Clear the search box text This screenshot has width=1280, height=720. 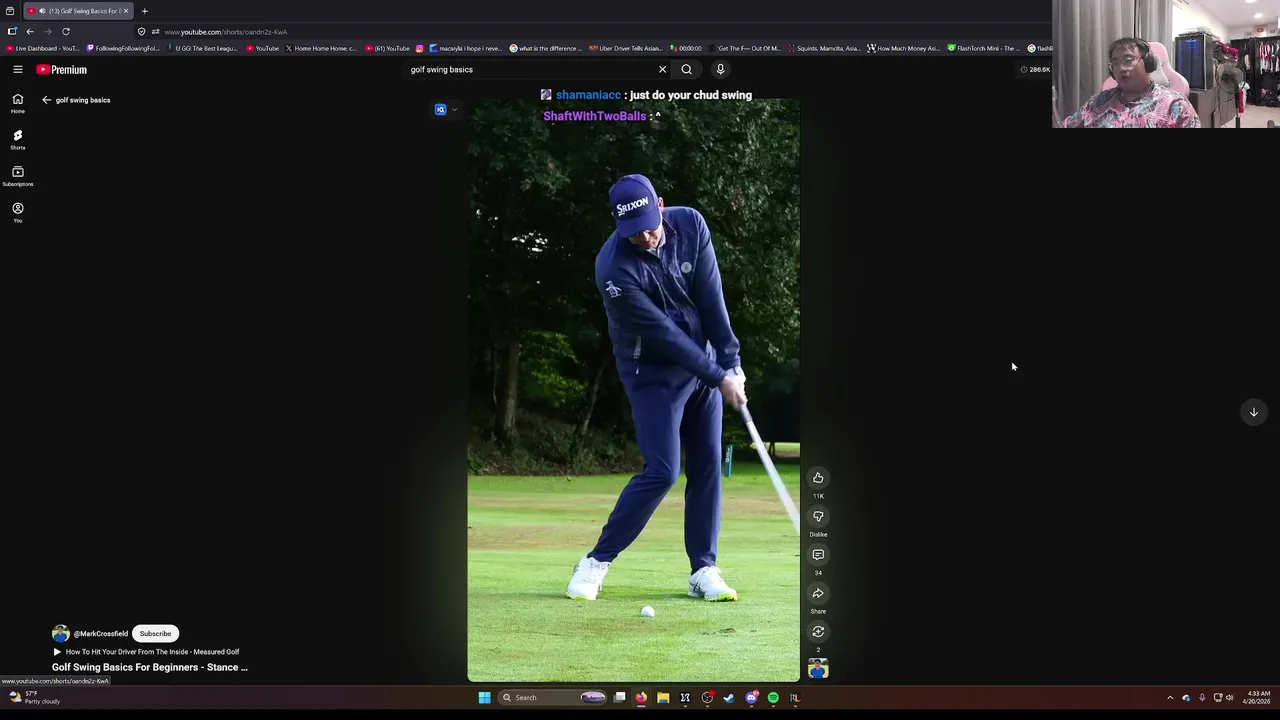662,69
